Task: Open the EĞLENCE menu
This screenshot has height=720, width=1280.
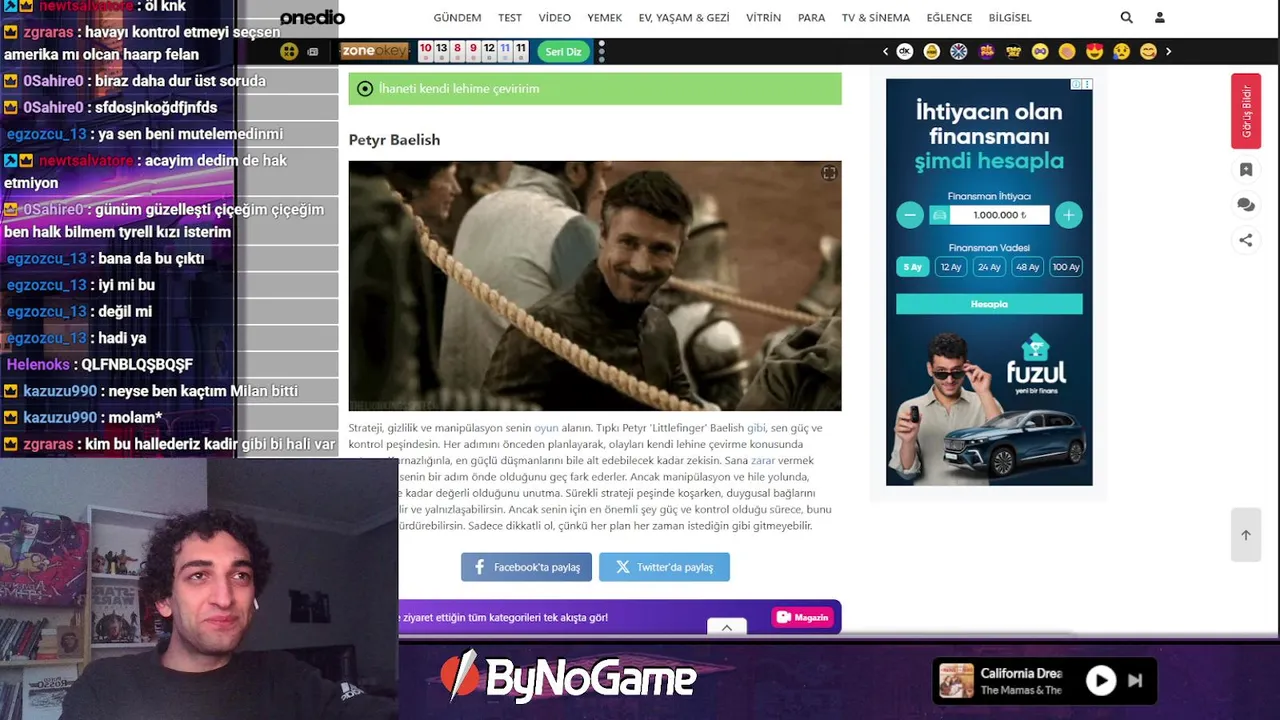Action: point(949,18)
